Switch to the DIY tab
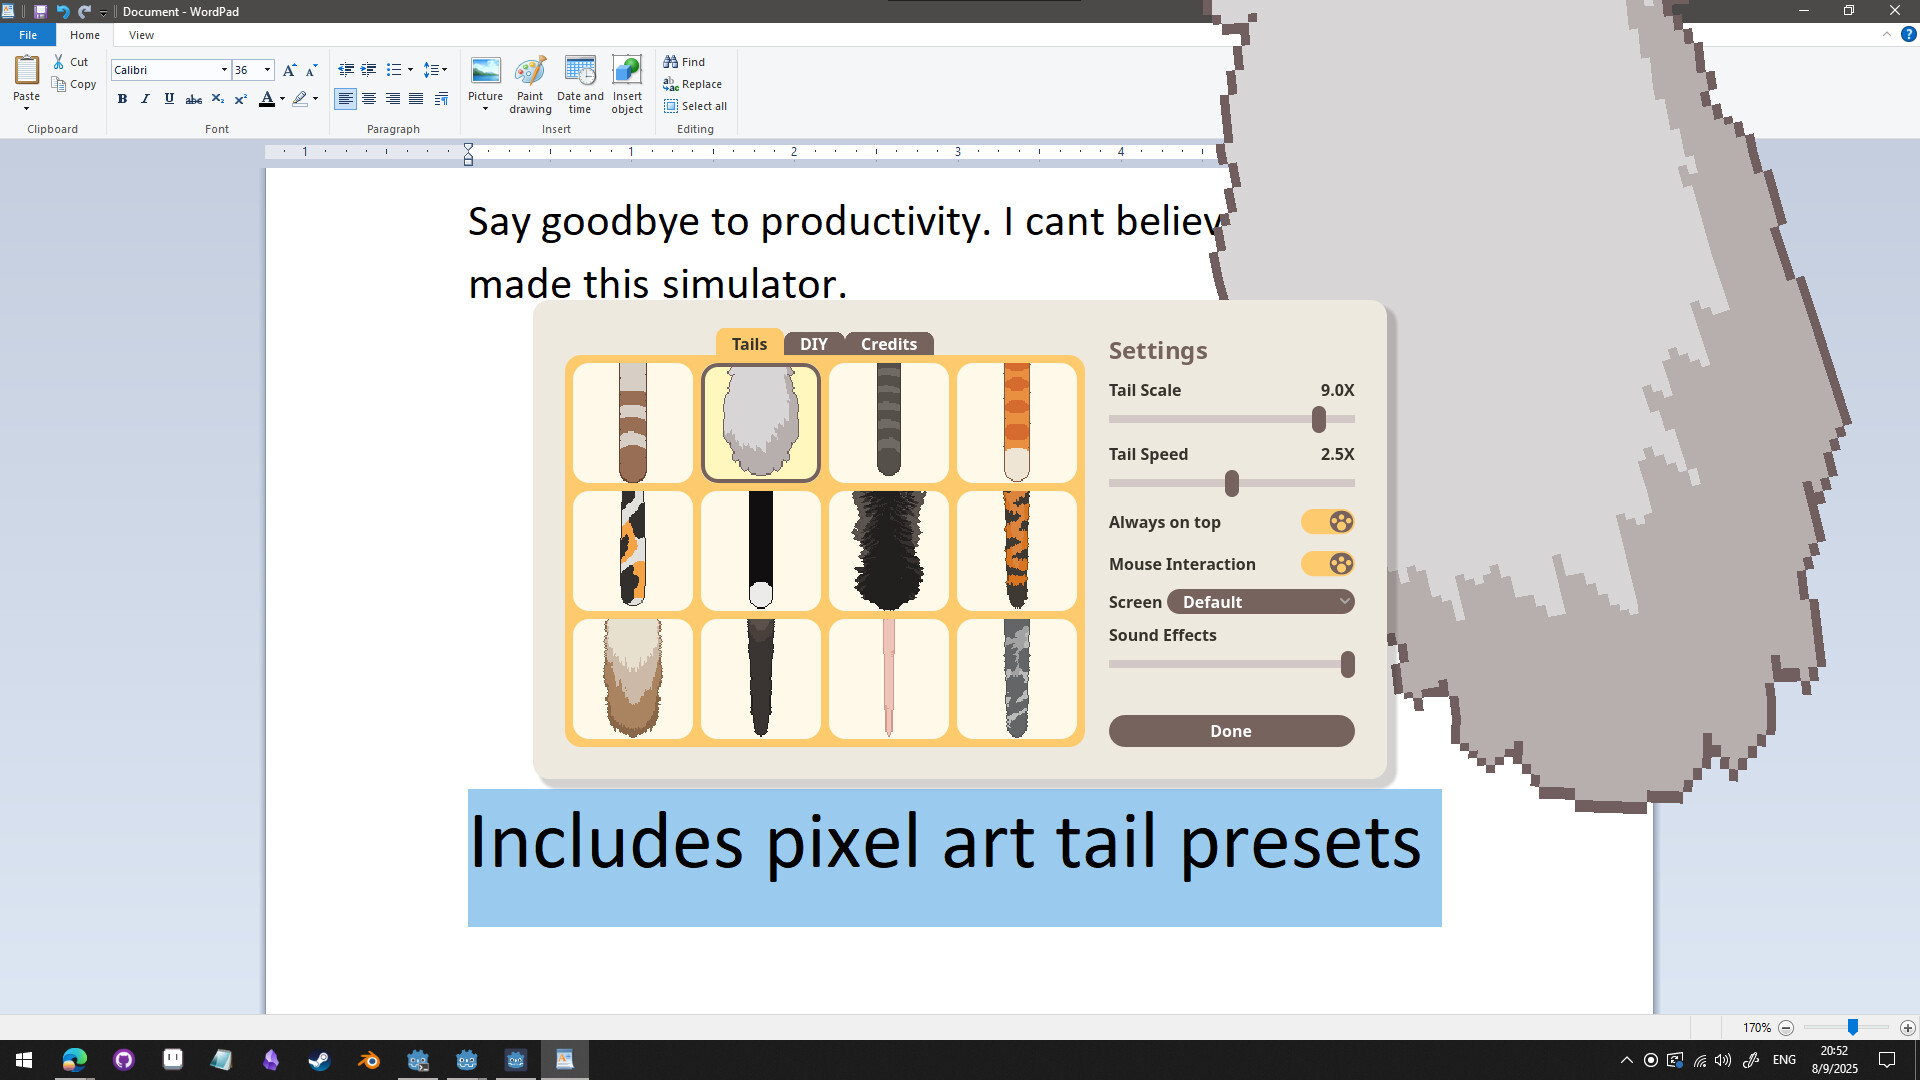 (813, 343)
